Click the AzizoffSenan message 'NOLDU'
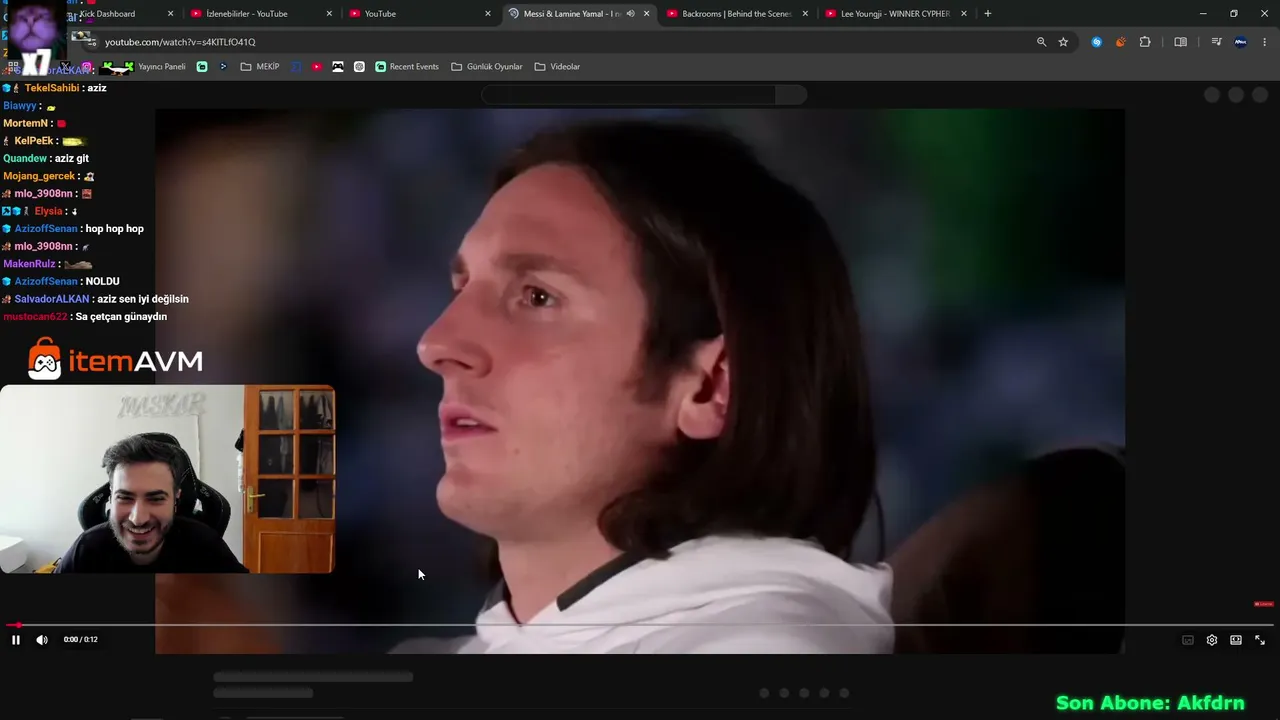Image resolution: width=1280 pixels, height=720 pixels. click(x=103, y=282)
